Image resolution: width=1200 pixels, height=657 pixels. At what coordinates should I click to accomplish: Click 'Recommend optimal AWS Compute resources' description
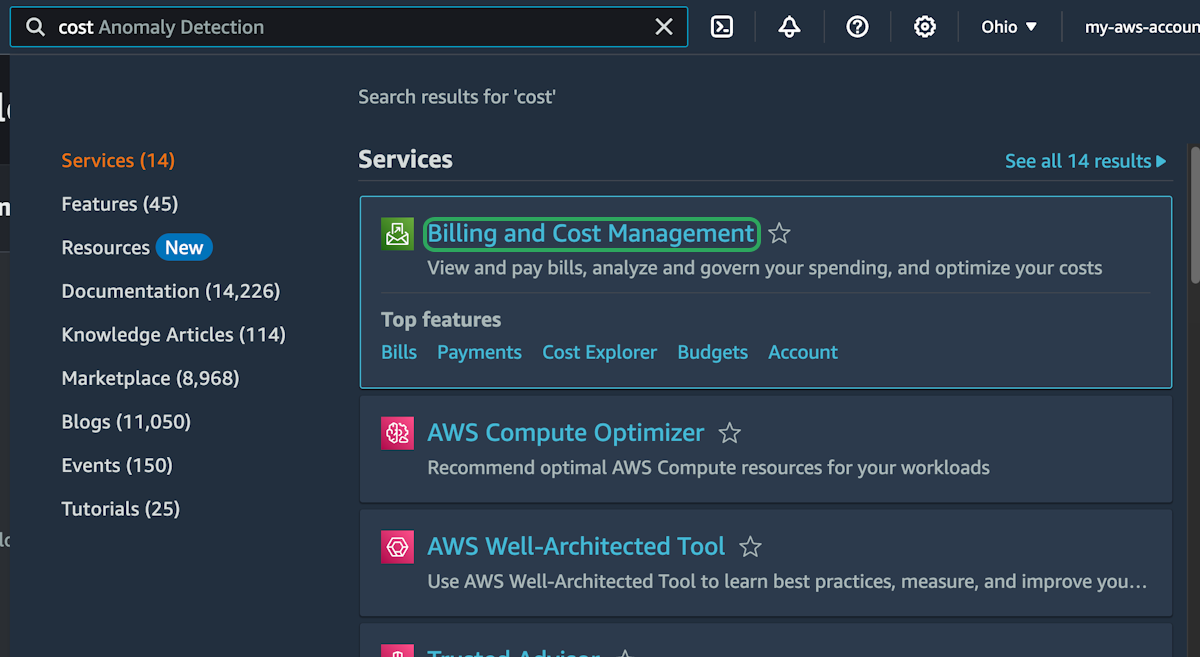tap(708, 467)
